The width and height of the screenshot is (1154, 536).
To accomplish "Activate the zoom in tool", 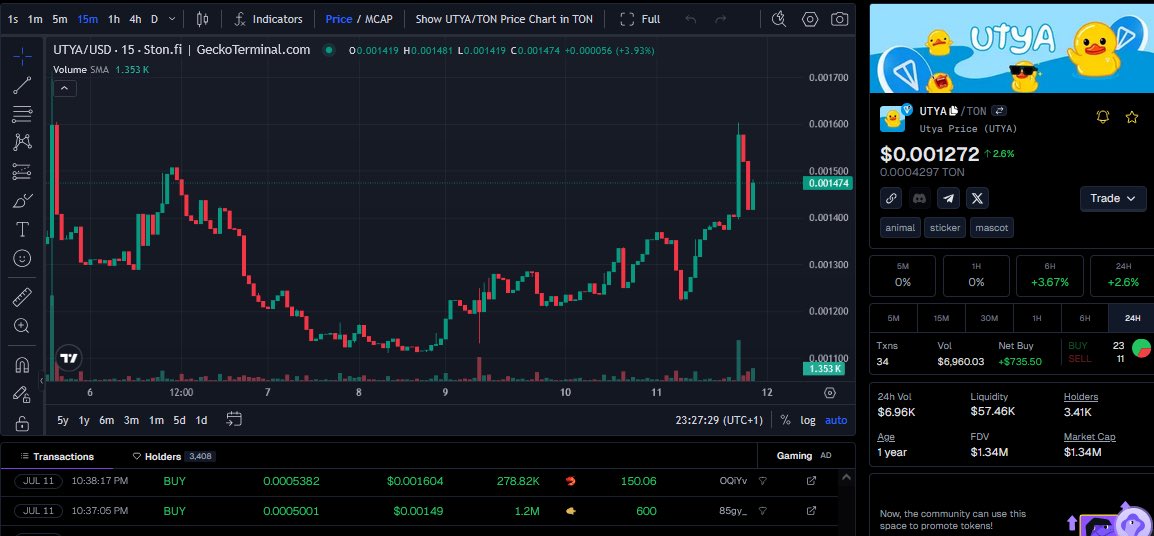I will point(22,326).
